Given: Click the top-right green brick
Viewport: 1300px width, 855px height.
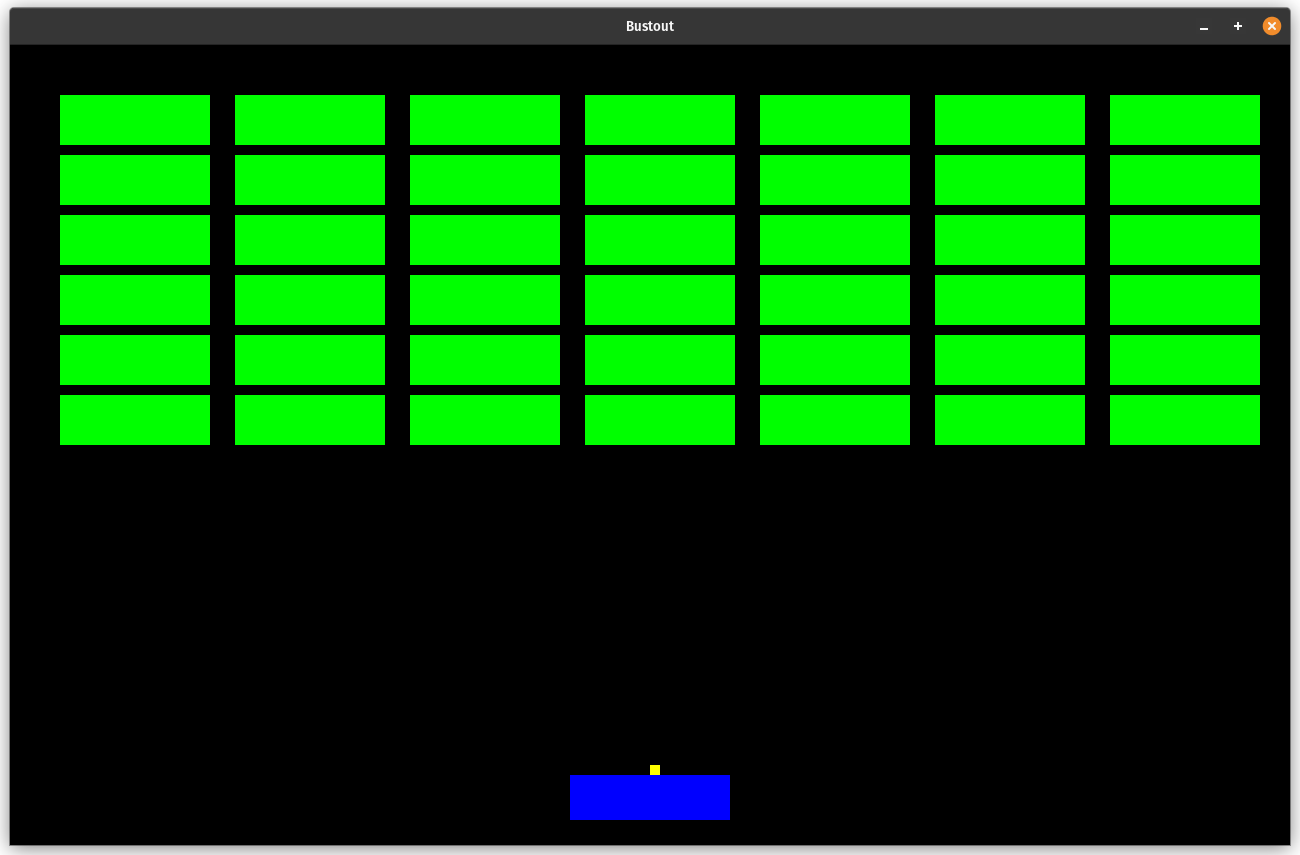Looking at the screenshot, I should pyautogui.click(x=1185, y=120).
